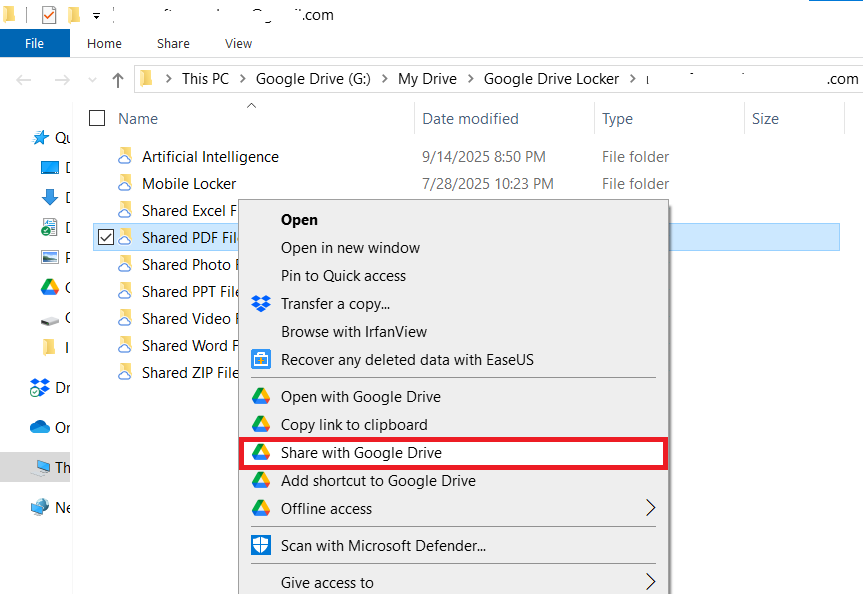Sort by the Date modified column header
This screenshot has height=594, width=864.
[470, 119]
